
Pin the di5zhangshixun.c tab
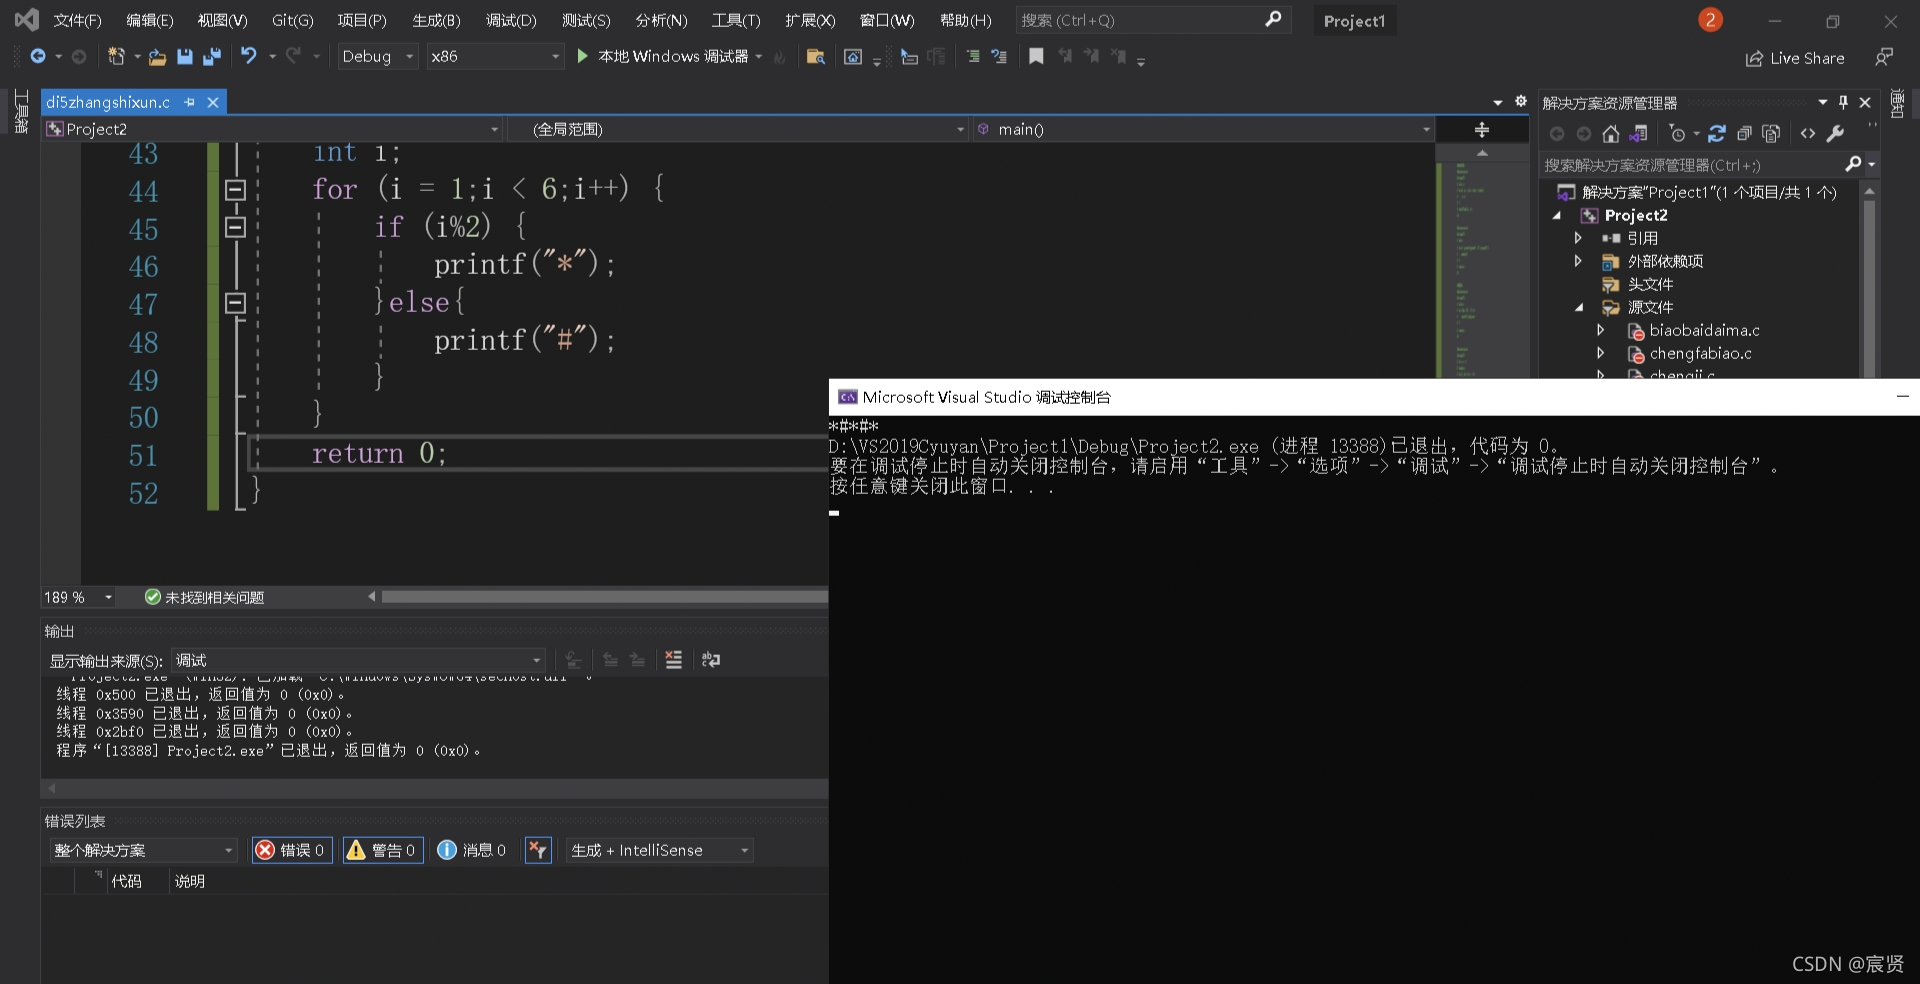click(189, 102)
